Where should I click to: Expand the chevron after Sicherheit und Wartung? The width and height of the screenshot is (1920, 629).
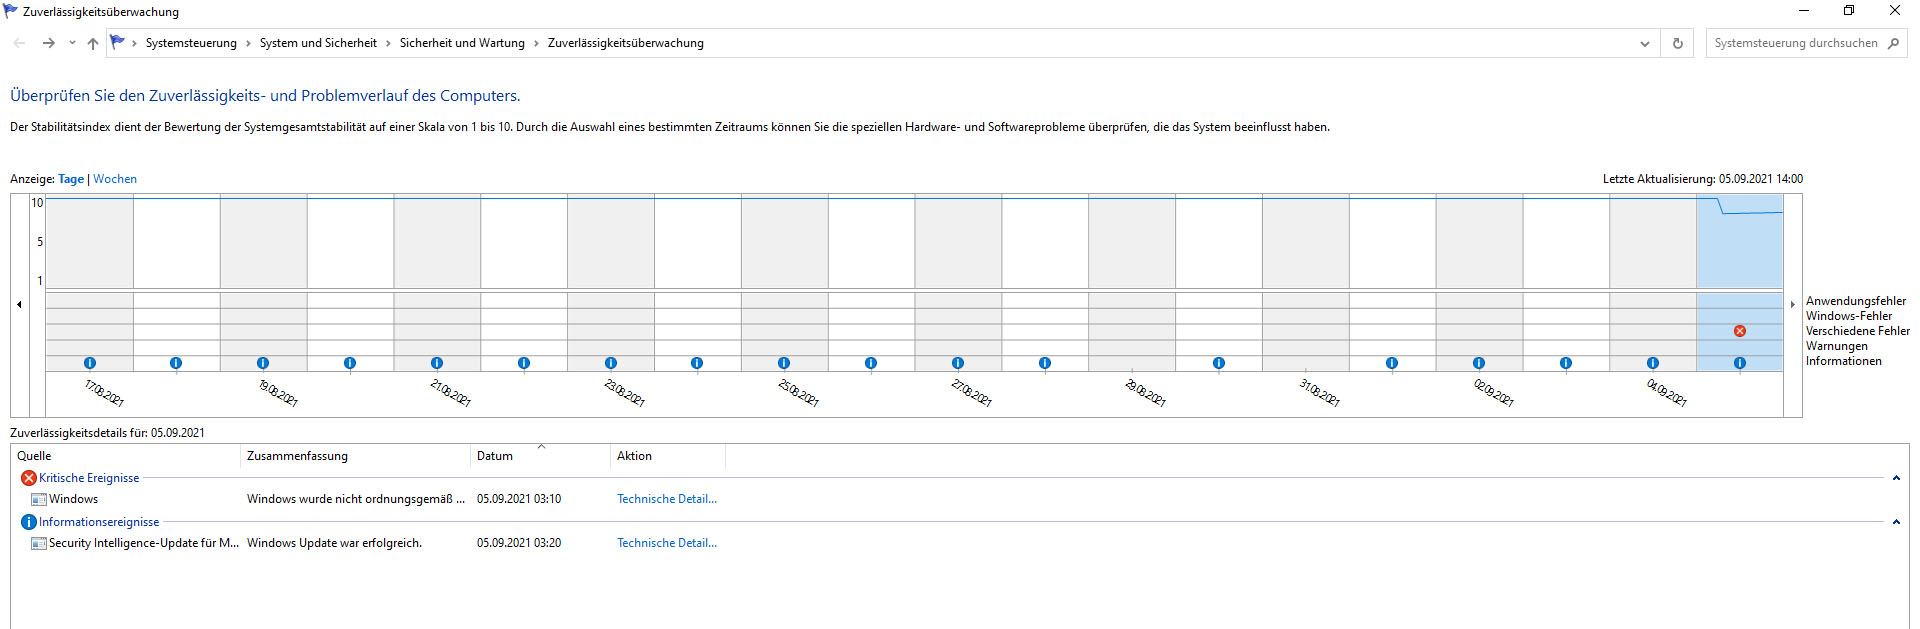[x=536, y=43]
